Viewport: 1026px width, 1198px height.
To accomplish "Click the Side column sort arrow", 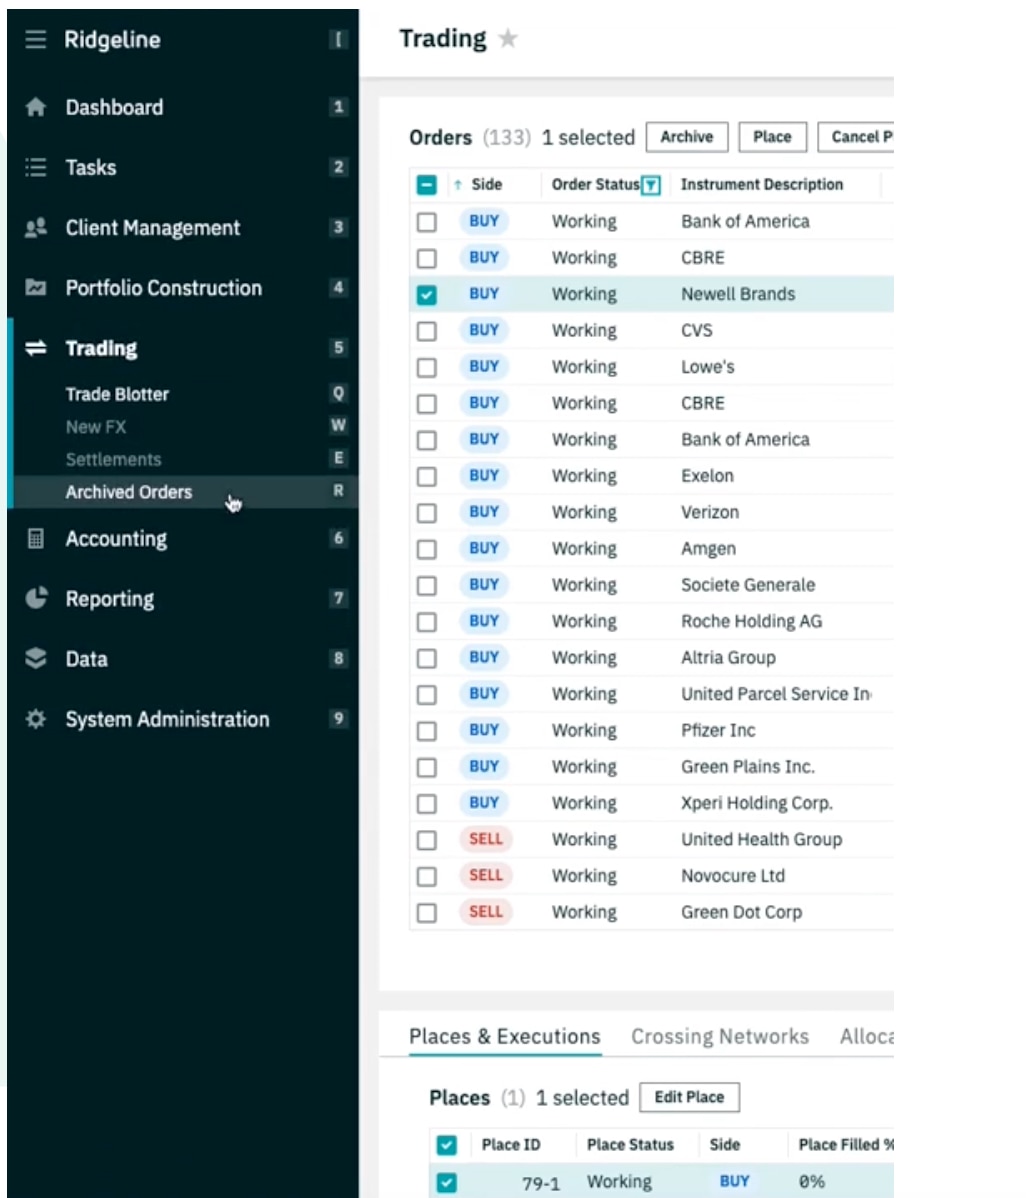I will (x=458, y=185).
